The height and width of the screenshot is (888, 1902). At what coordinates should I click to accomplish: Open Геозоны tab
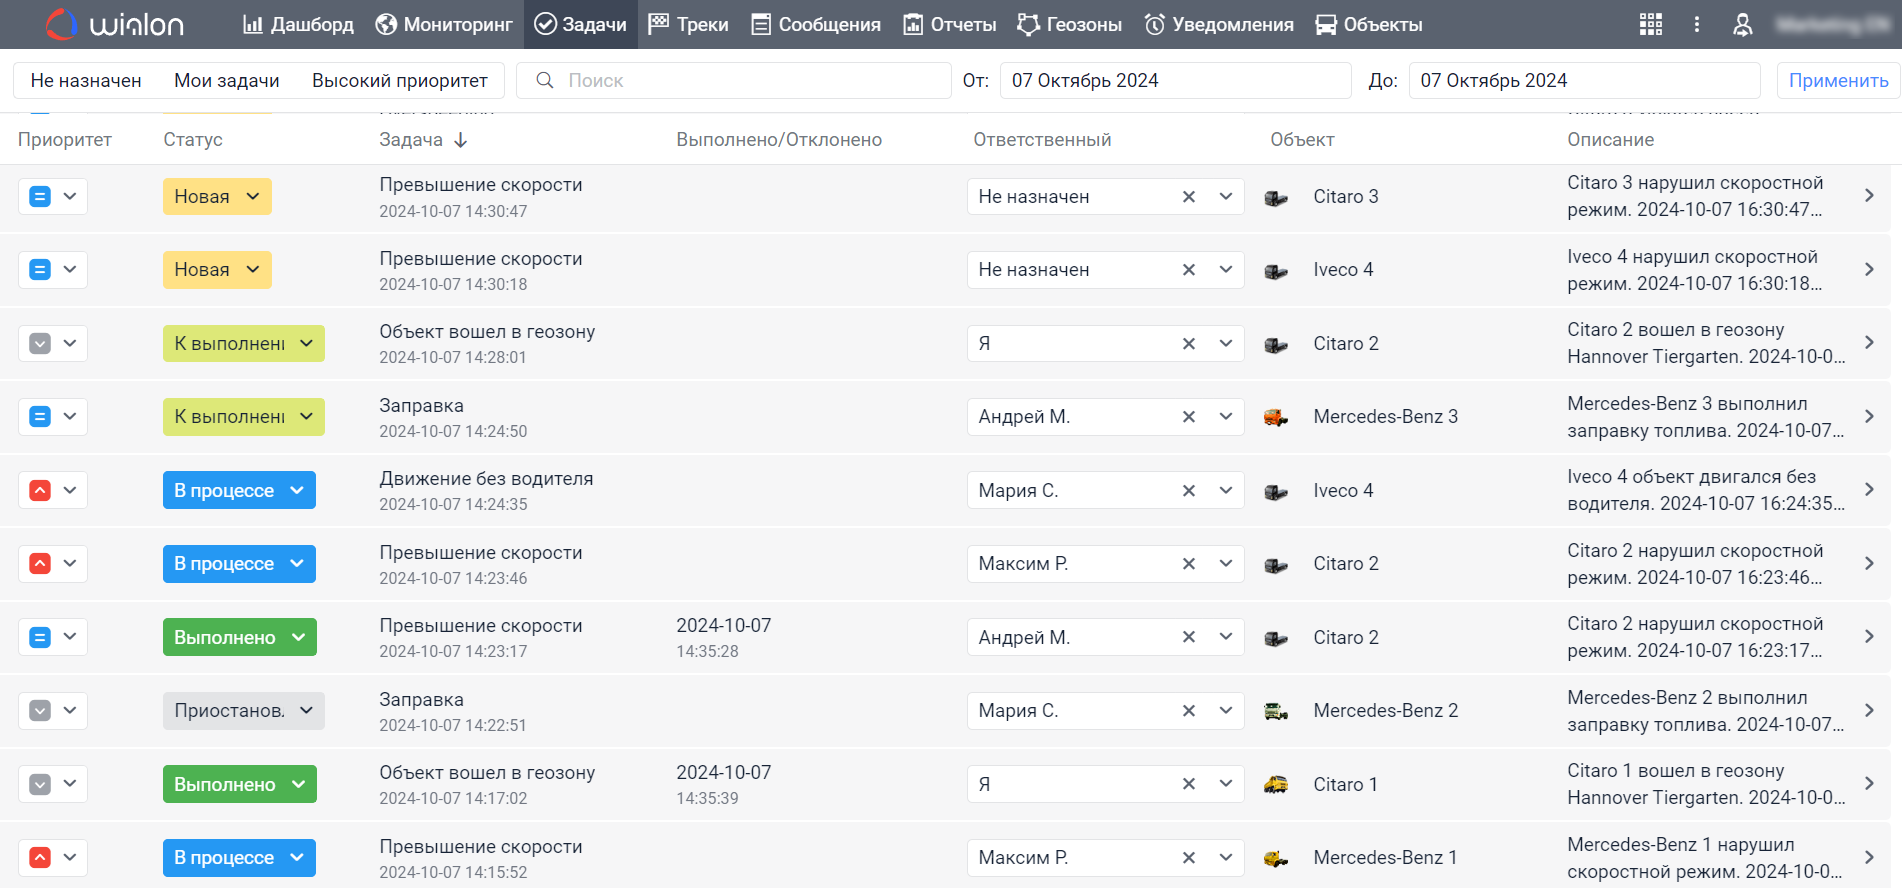coord(1070,24)
